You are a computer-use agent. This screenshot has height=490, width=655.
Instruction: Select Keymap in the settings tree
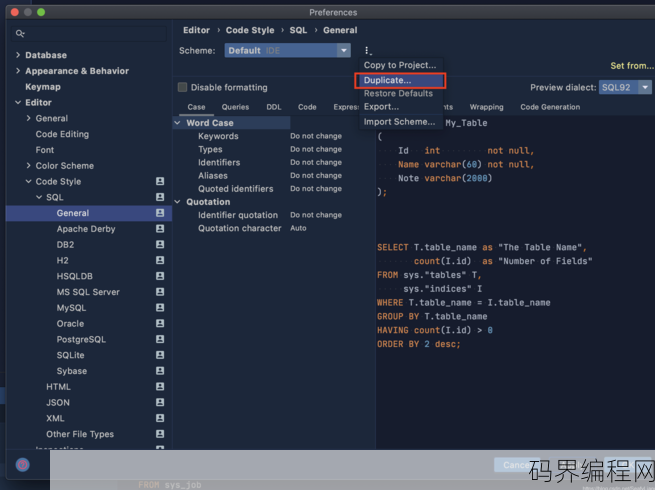pyautogui.click(x=43, y=87)
